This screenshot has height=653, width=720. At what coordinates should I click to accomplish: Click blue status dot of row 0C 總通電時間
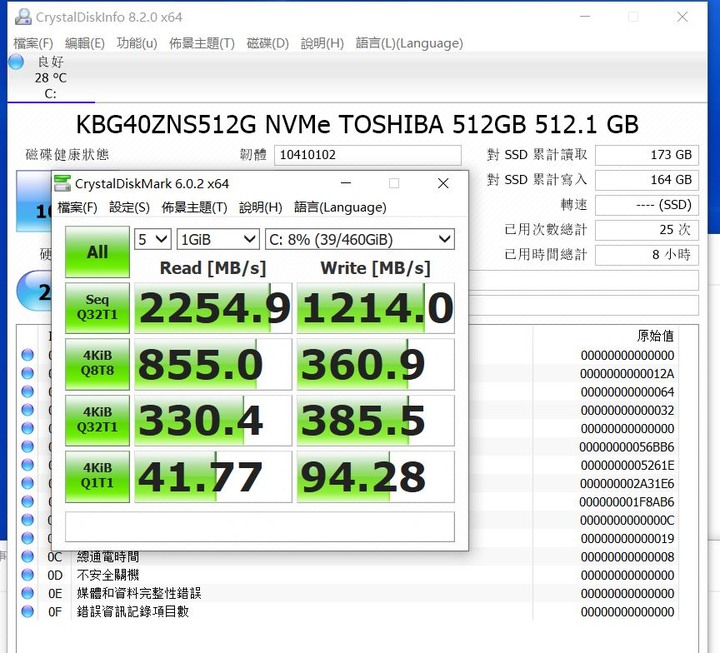coord(28,557)
